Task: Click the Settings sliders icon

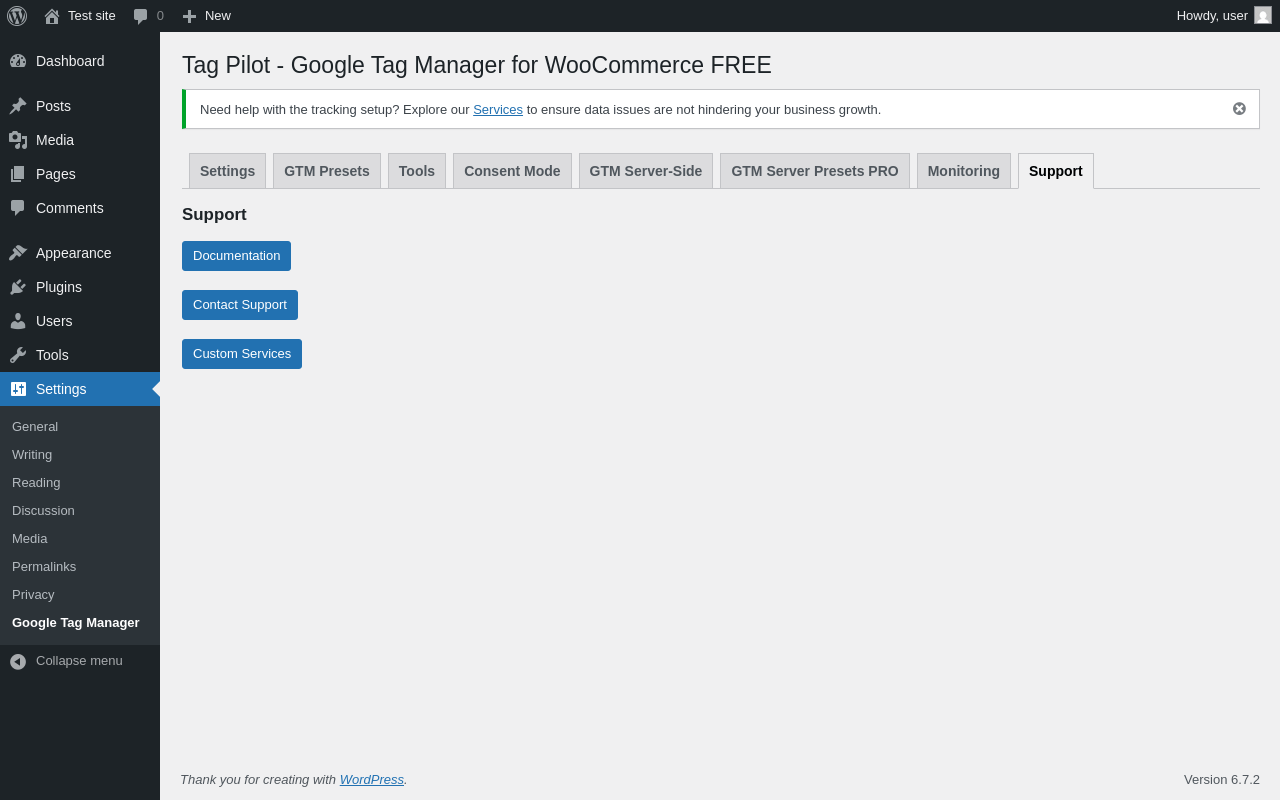Action: (x=18, y=389)
